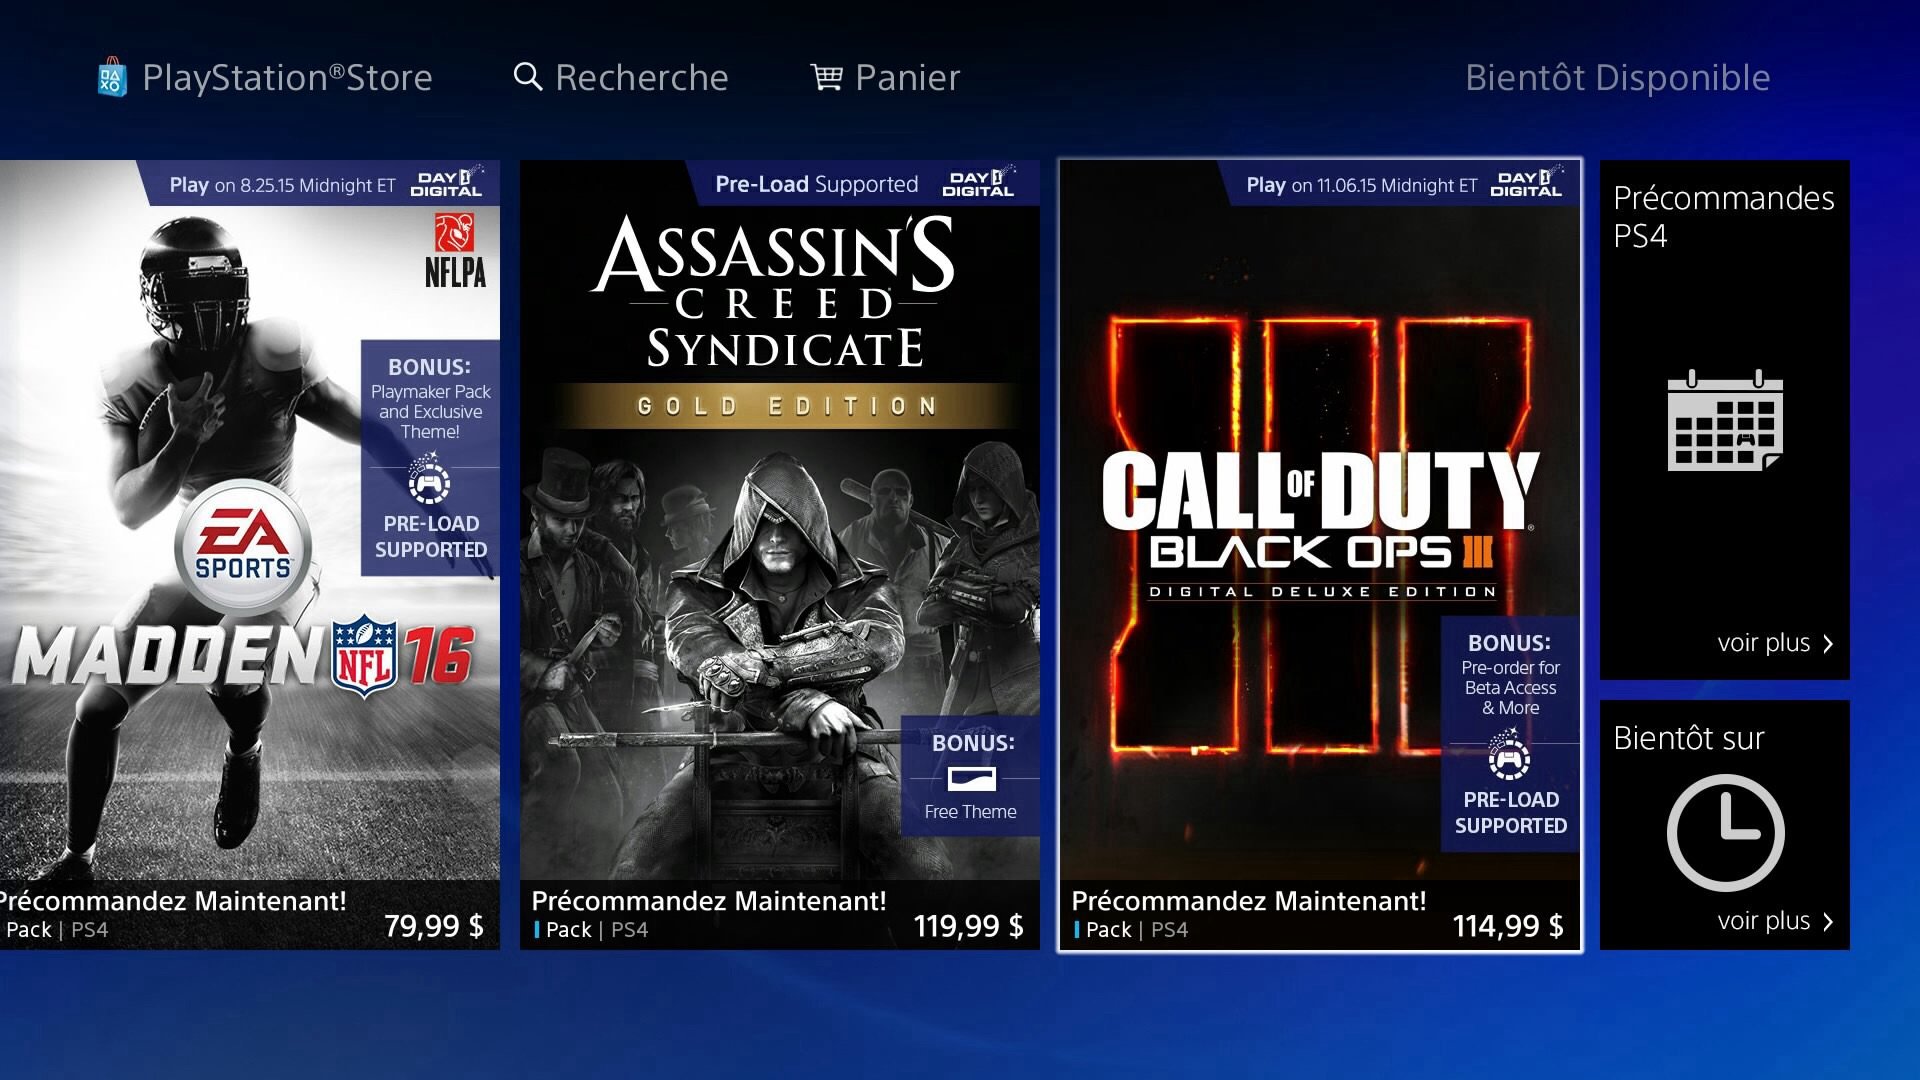Screen dimensions: 1920x1080
Task: Expand voir plus chevron under Précommandes PS4
Action: click(x=1828, y=643)
